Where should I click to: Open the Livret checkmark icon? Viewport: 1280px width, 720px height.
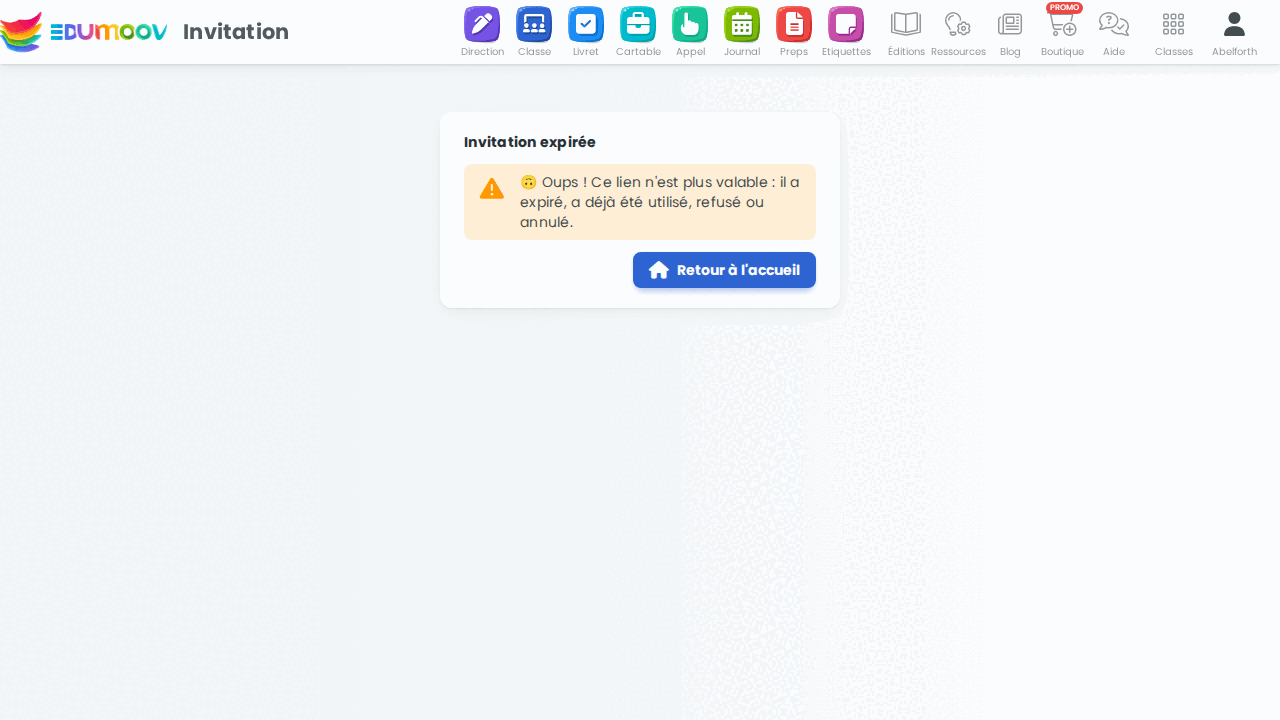(x=586, y=24)
